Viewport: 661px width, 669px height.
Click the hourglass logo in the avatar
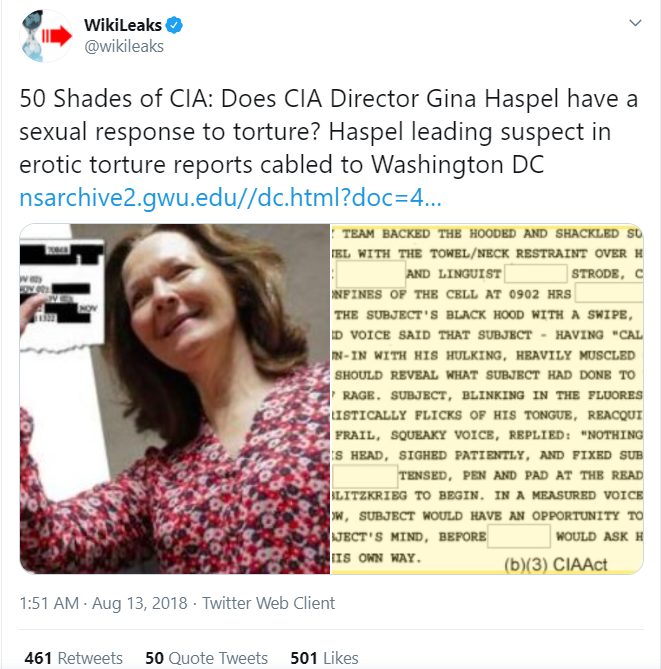coord(33,35)
